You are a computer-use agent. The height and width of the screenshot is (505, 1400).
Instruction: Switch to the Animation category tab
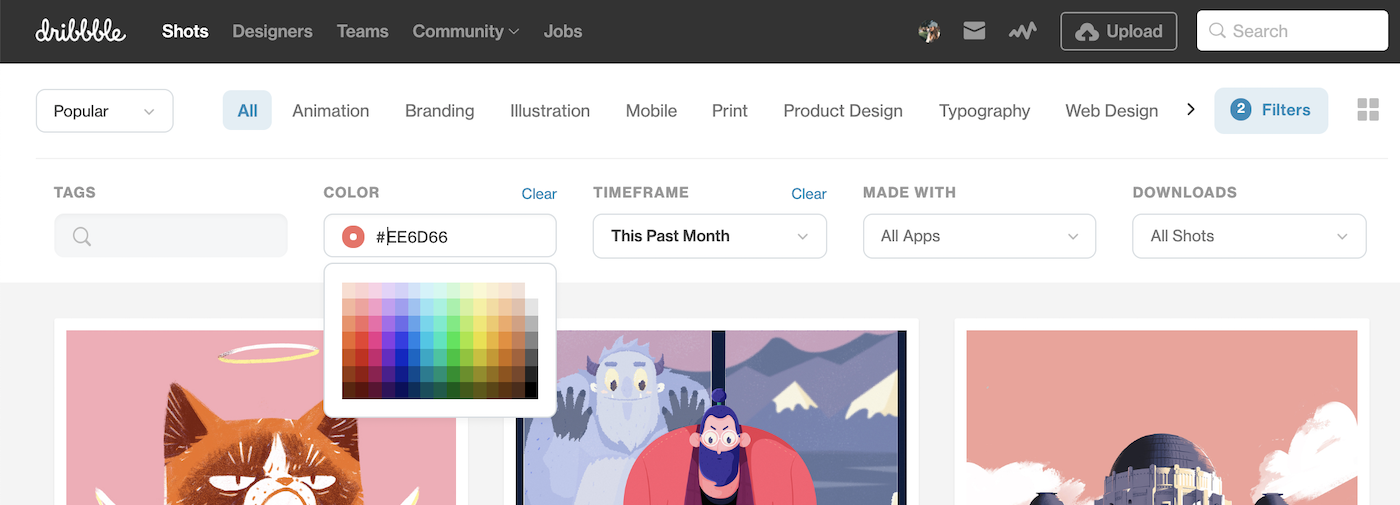[x=330, y=111]
